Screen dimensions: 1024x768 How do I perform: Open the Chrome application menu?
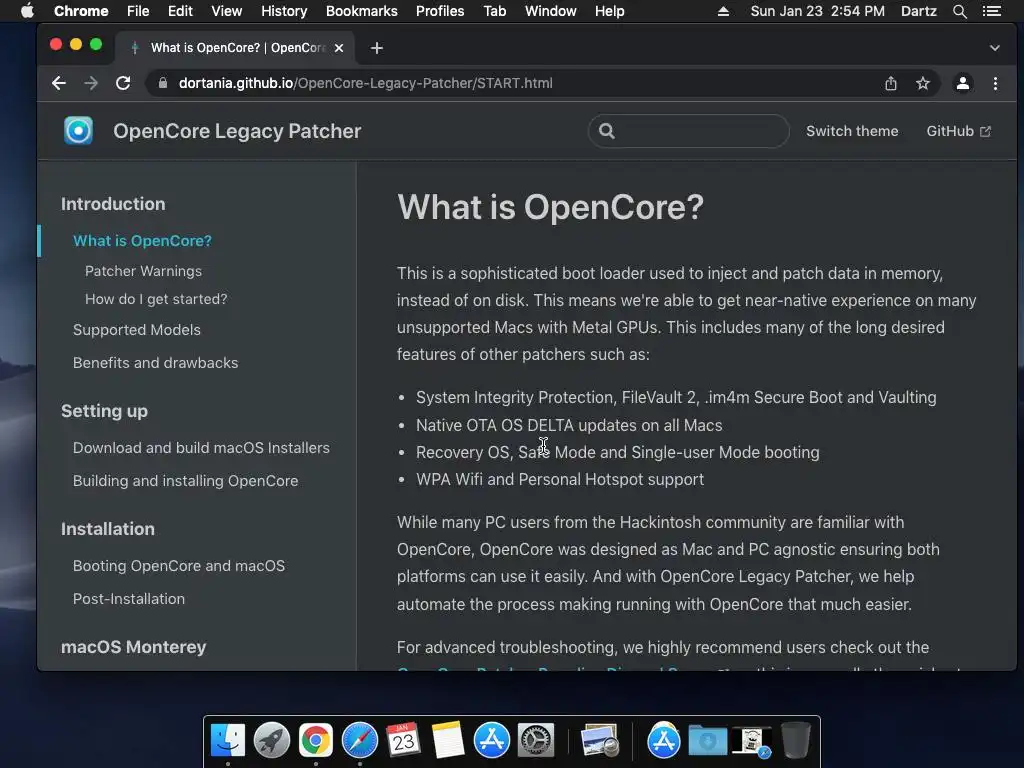coord(81,11)
